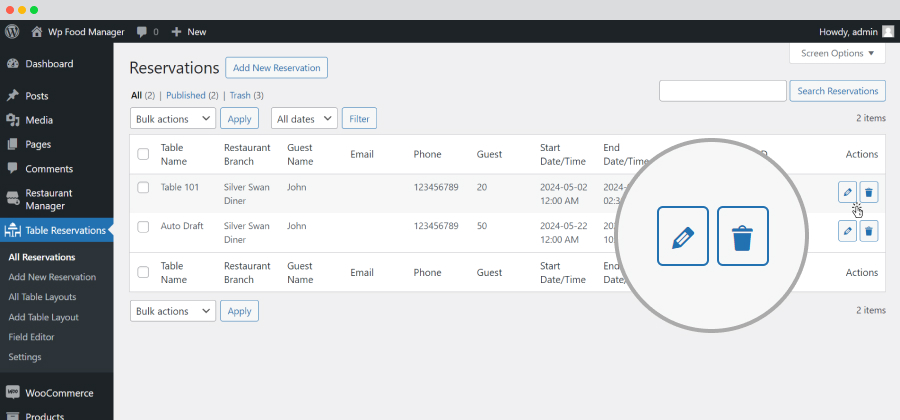Click phone 123456789 in Table 101 row
The image size is (900, 420).
coord(436,187)
